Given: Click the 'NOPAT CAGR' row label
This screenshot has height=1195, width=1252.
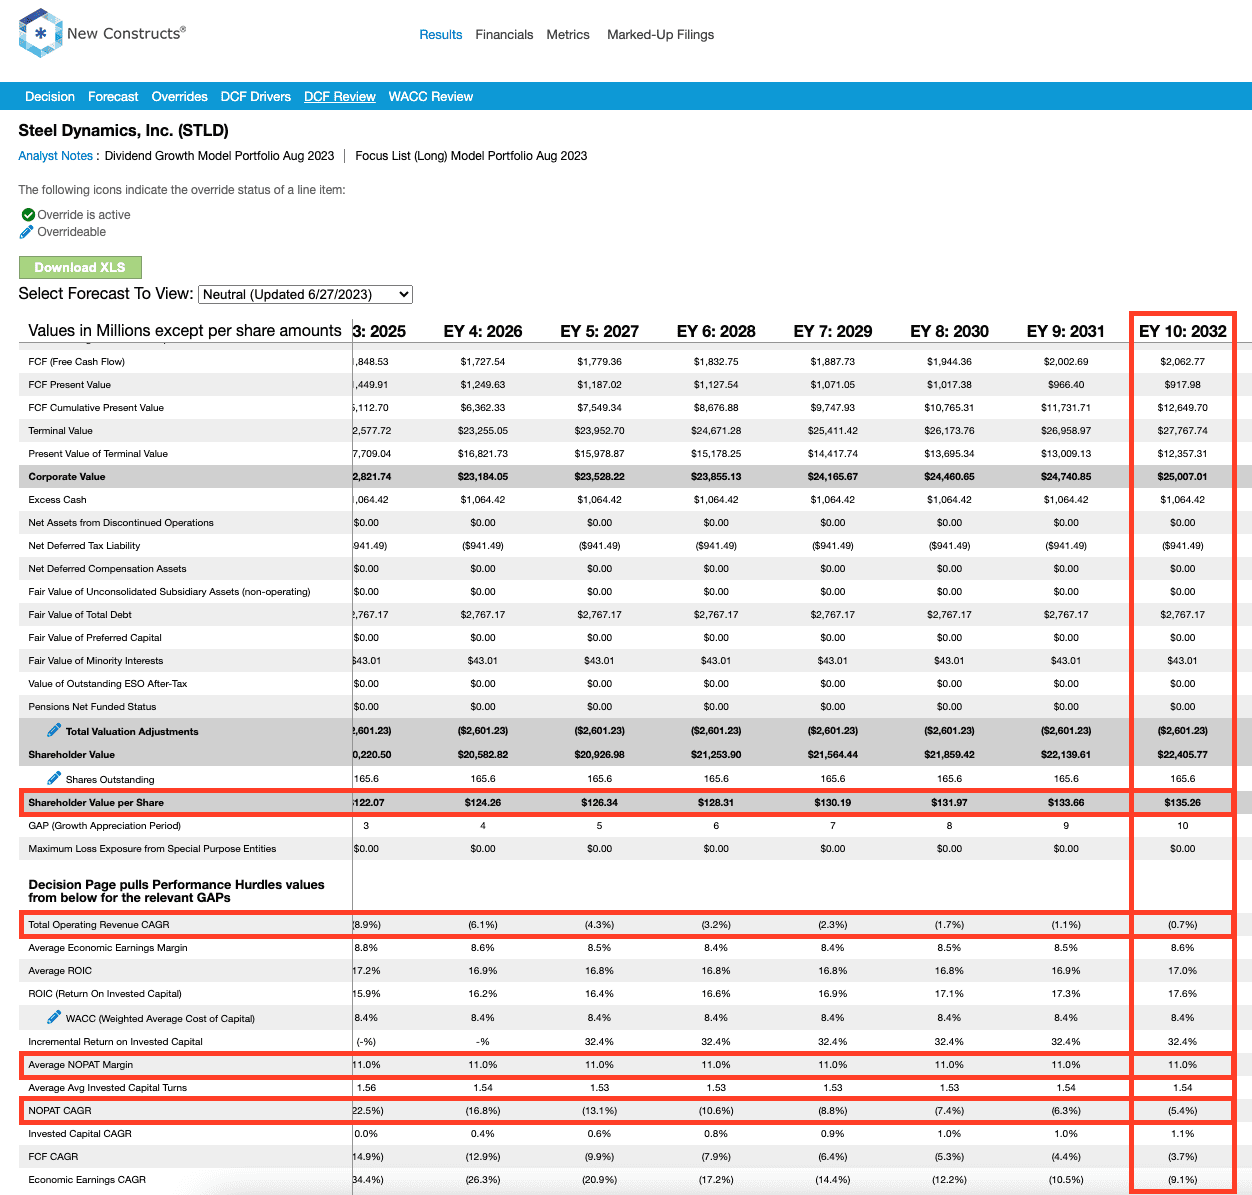Looking at the screenshot, I should click(60, 1111).
